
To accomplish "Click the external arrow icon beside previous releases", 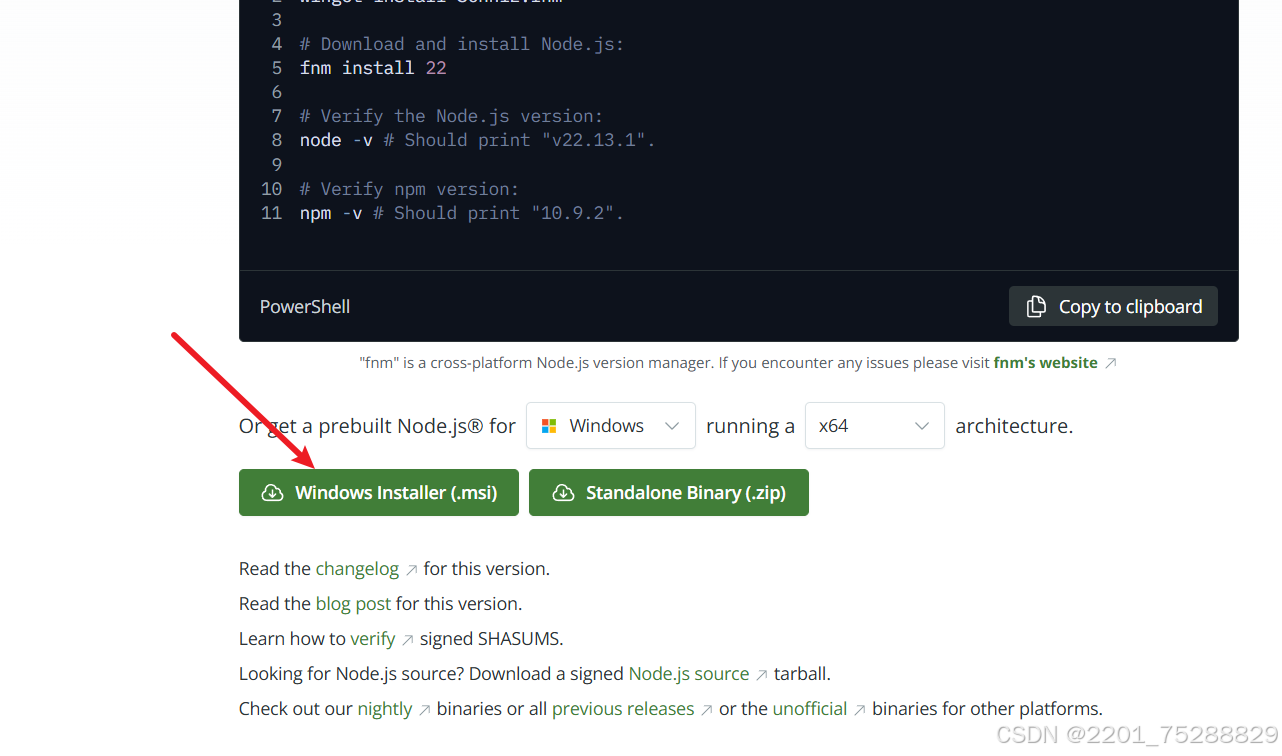I will (x=707, y=710).
